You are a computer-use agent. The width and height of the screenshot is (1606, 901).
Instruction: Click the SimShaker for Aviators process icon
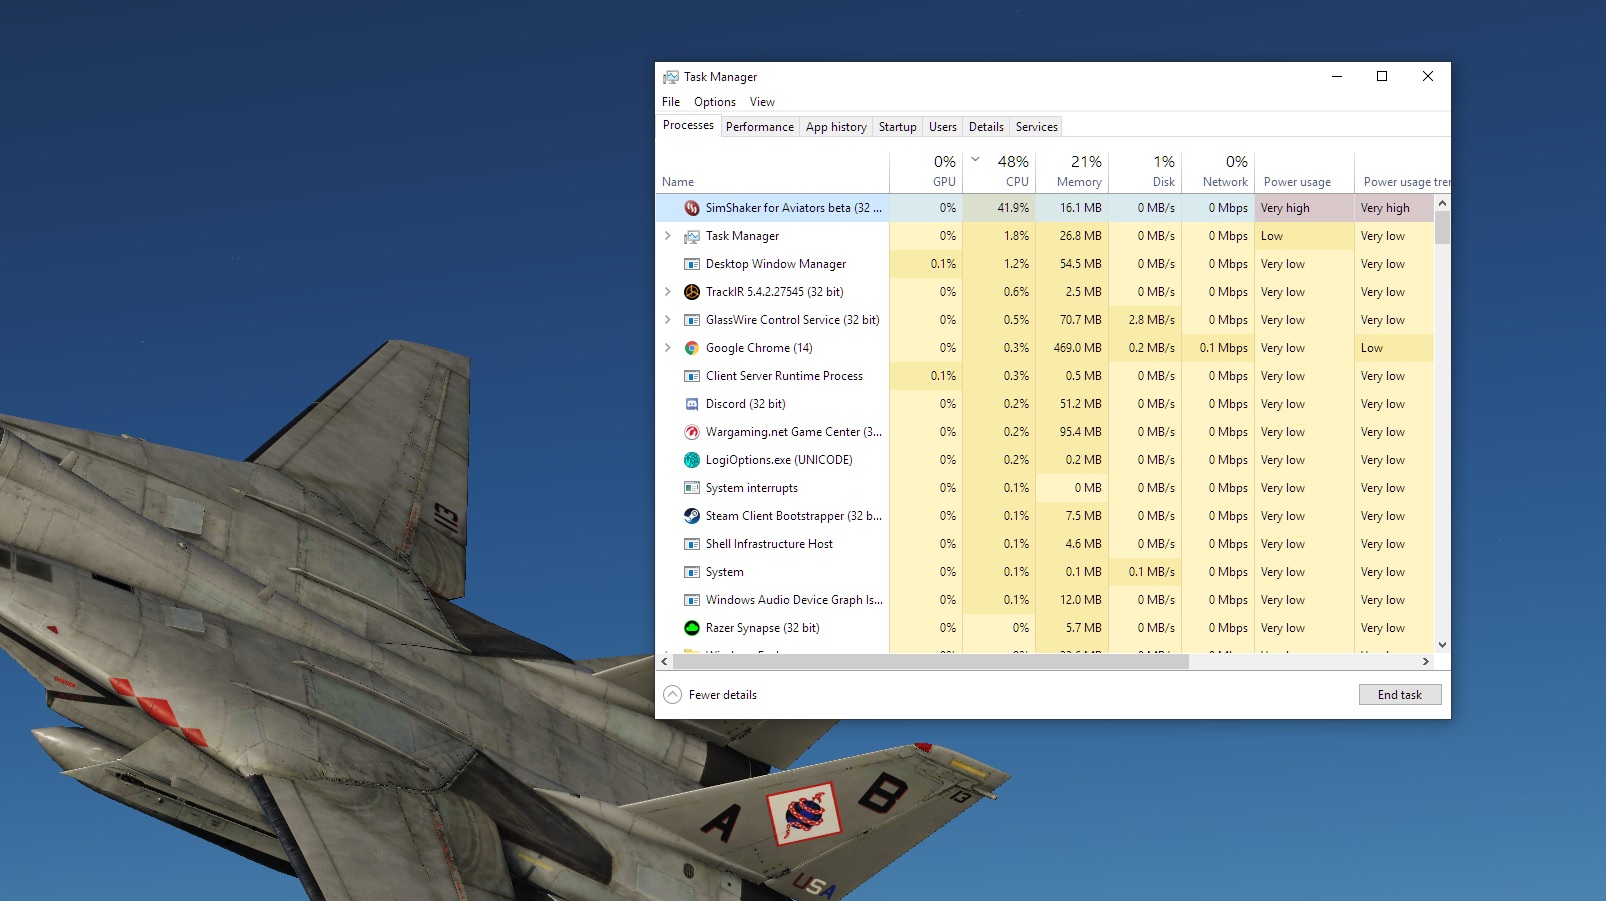click(x=691, y=208)
